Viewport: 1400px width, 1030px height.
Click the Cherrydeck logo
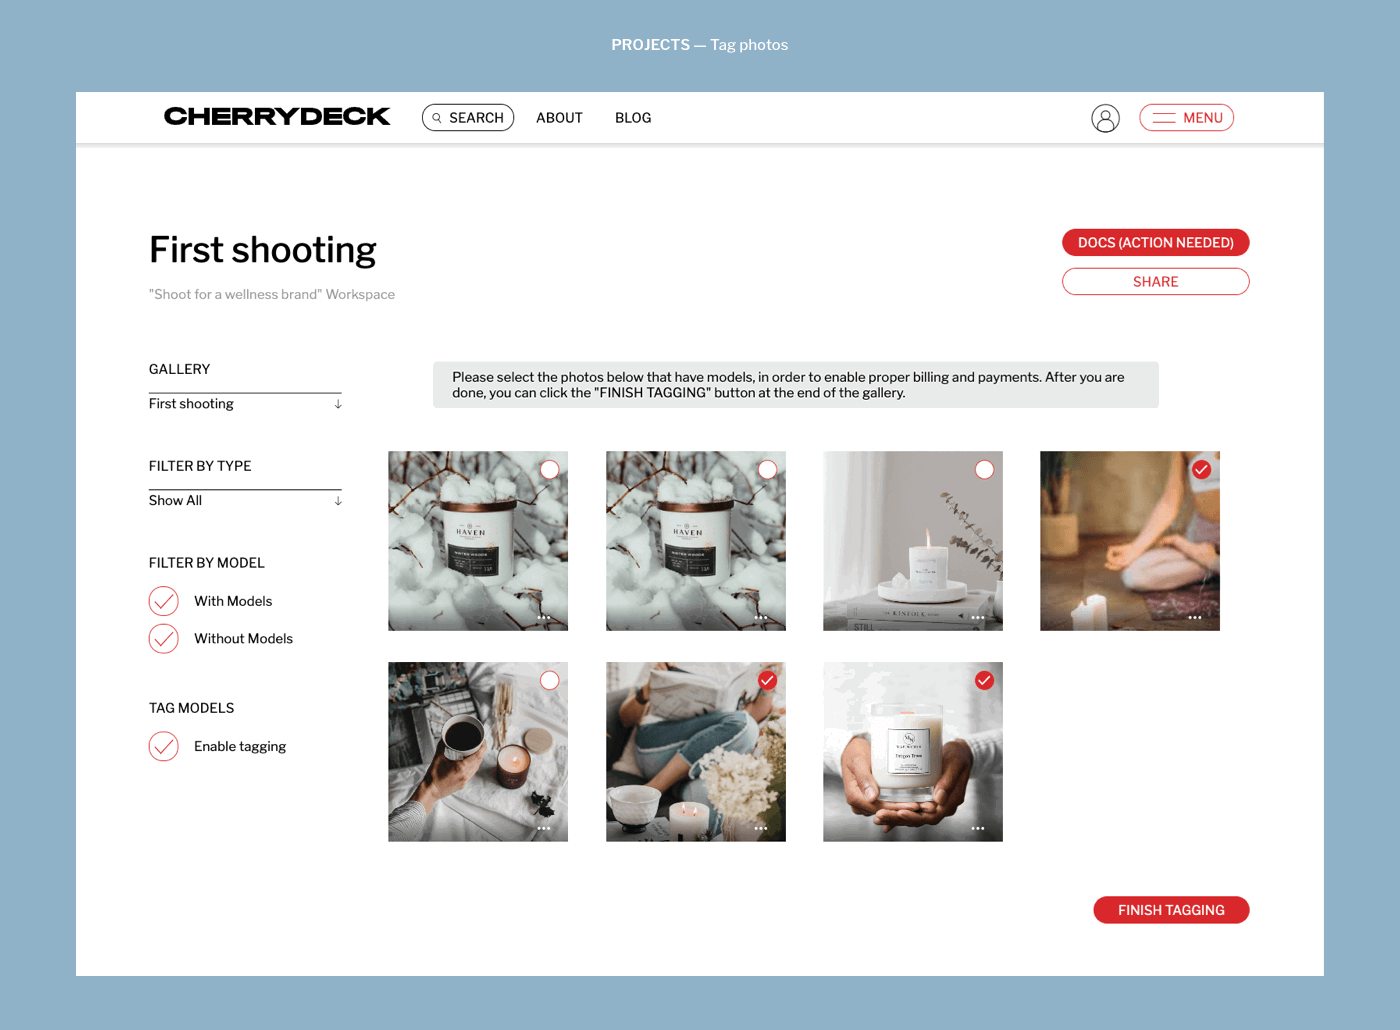(277, 117)
